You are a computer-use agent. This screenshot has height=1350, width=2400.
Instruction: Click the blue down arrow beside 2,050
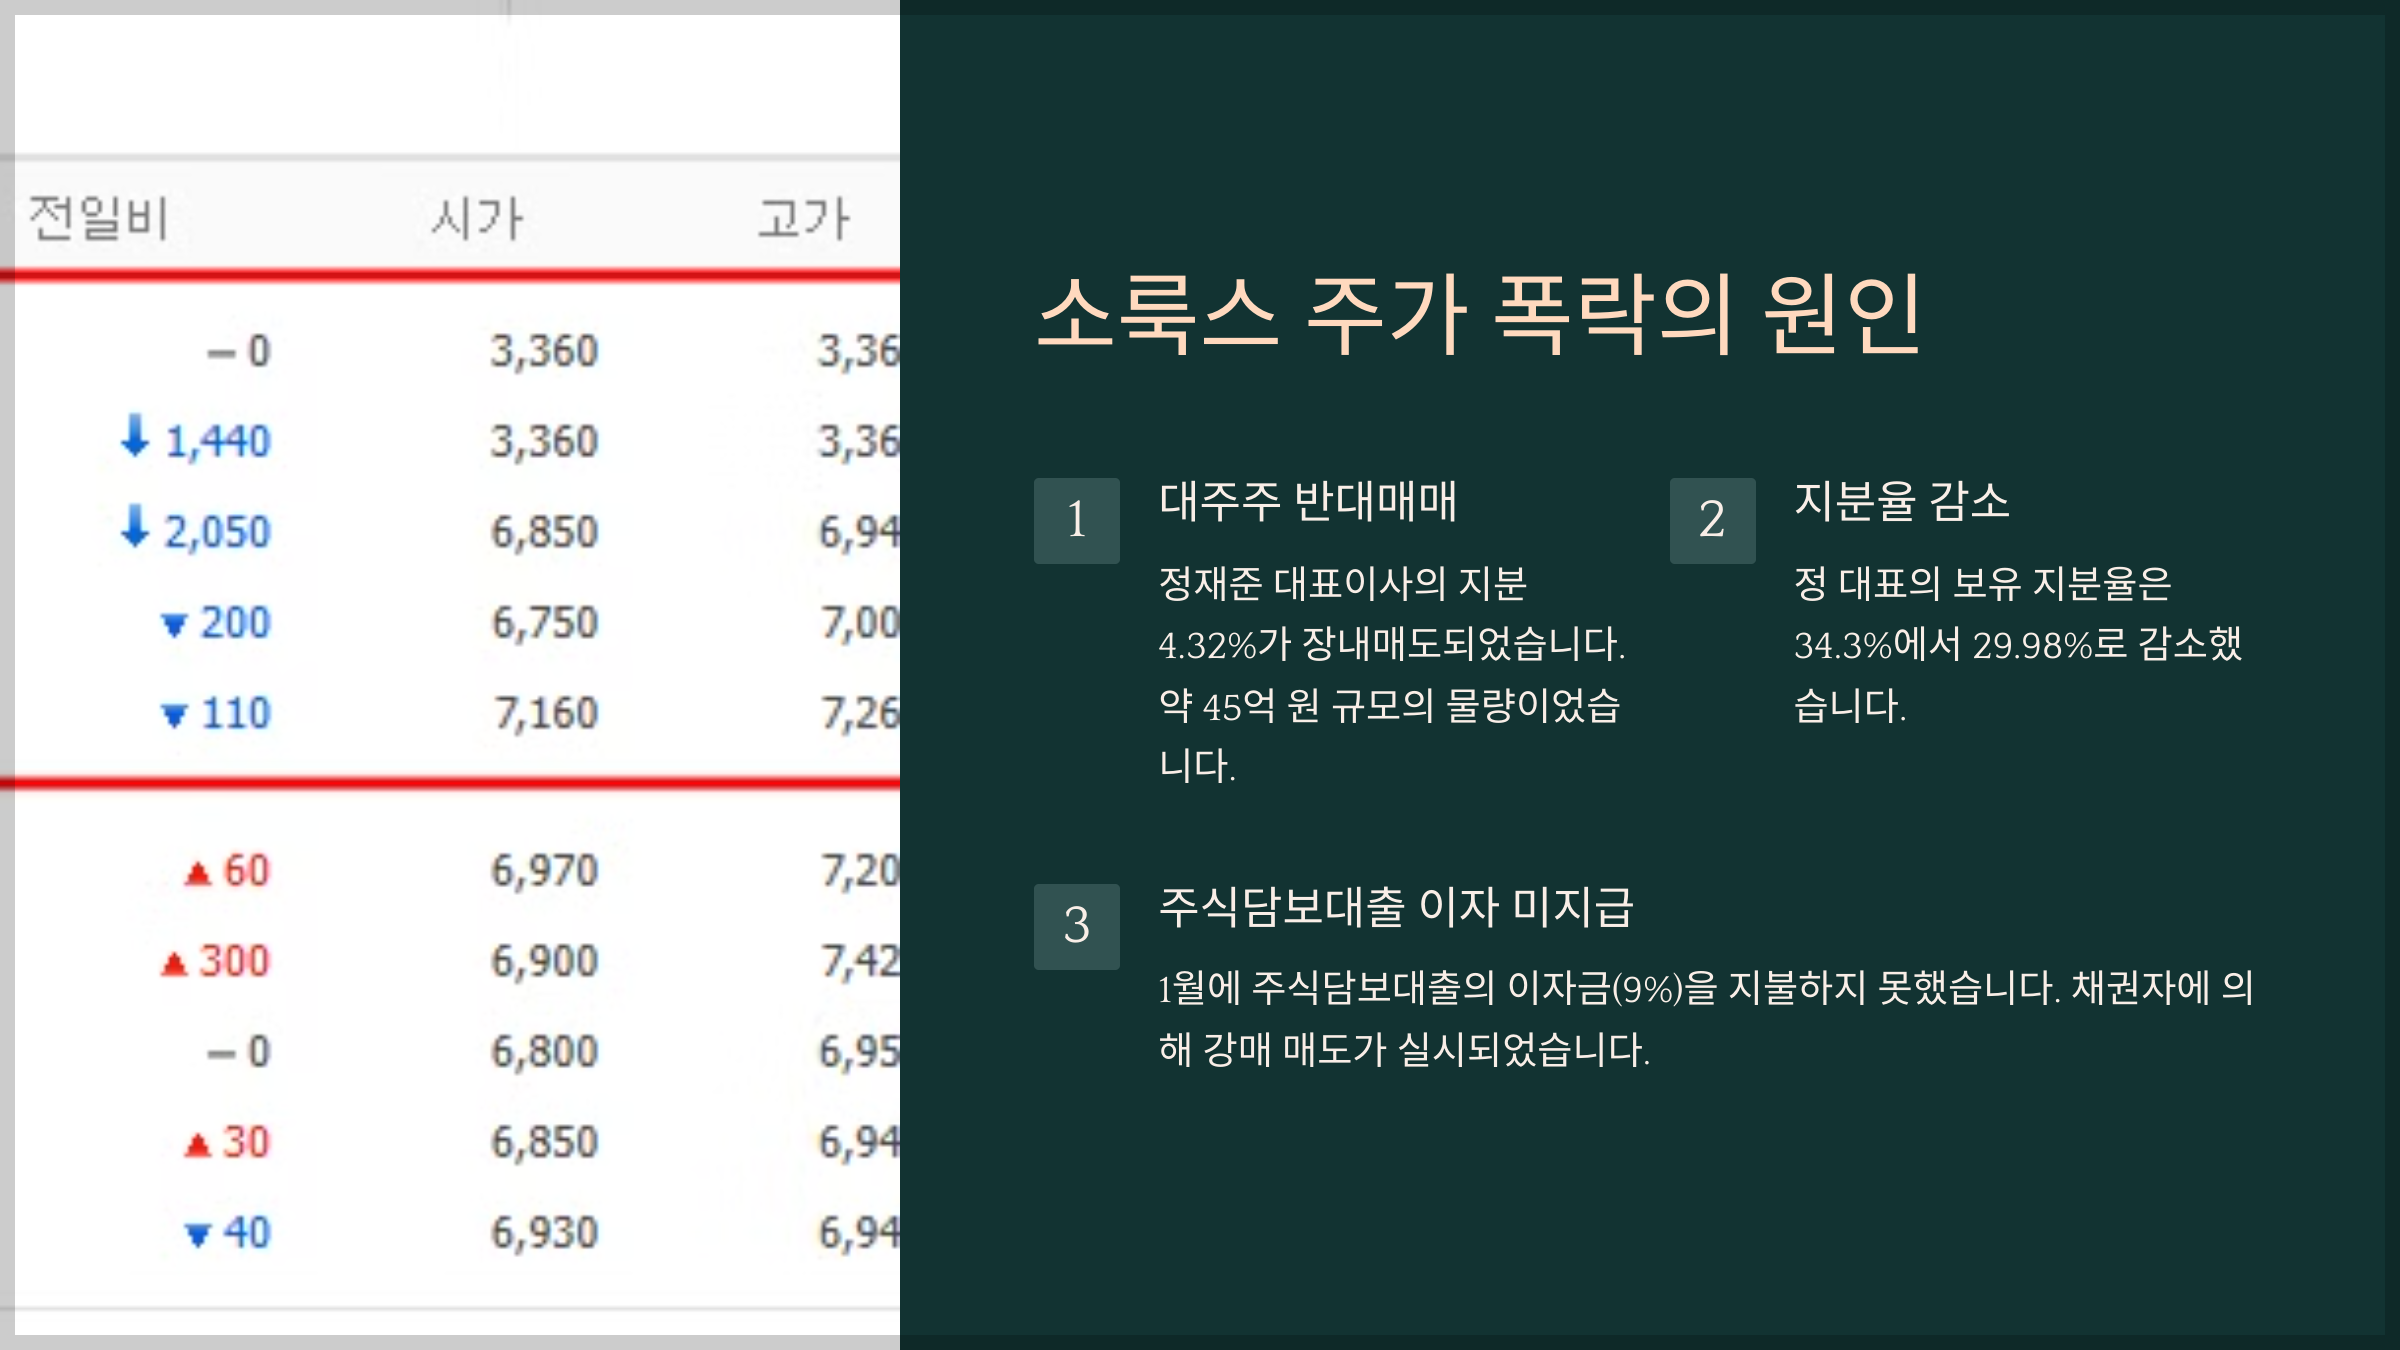click(135, 527)
